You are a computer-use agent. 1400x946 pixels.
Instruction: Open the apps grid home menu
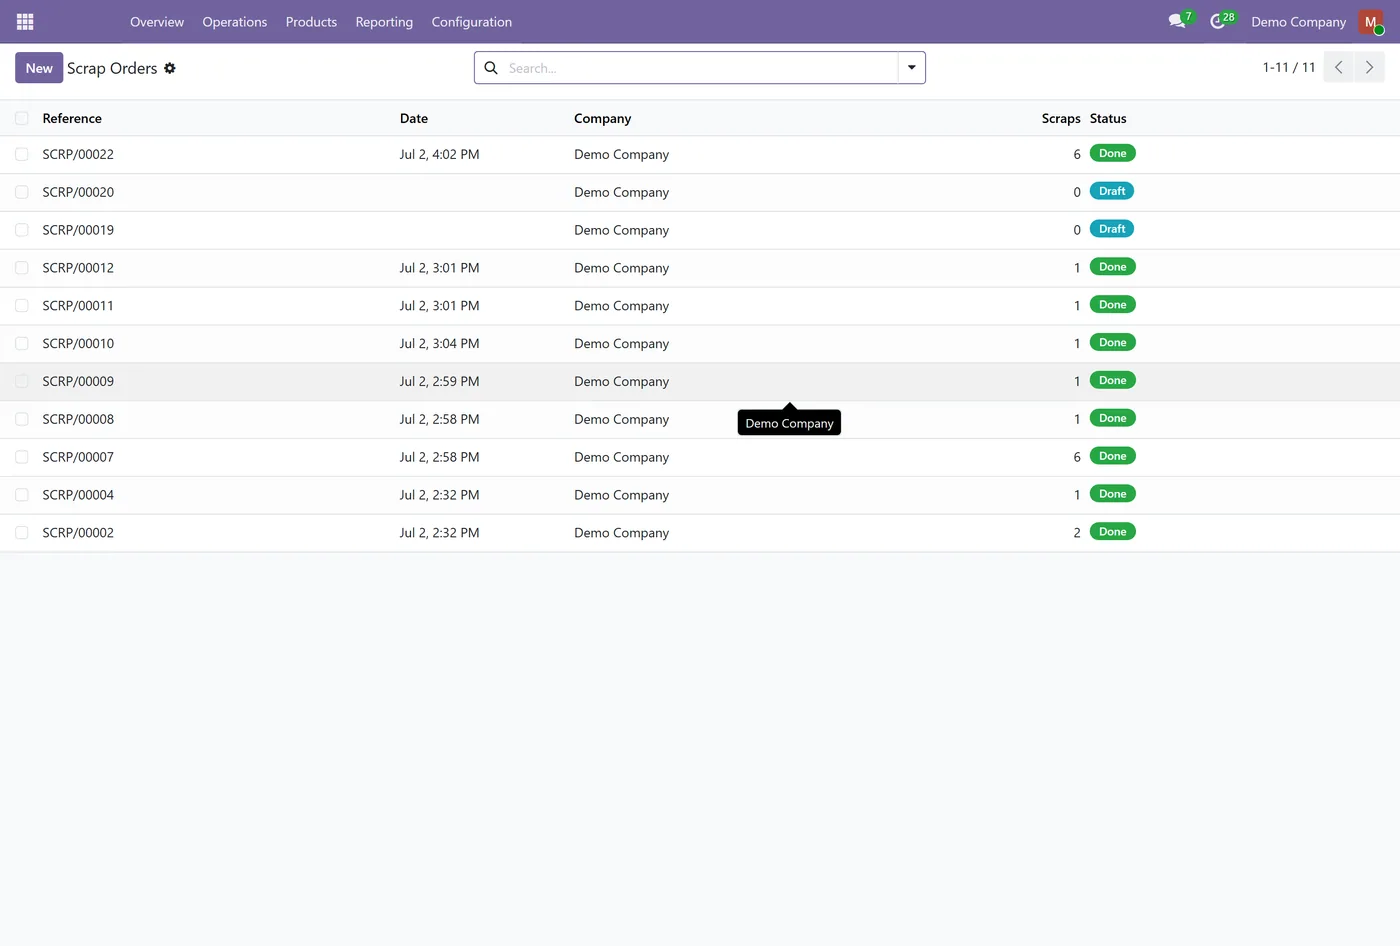coord(25,22)
